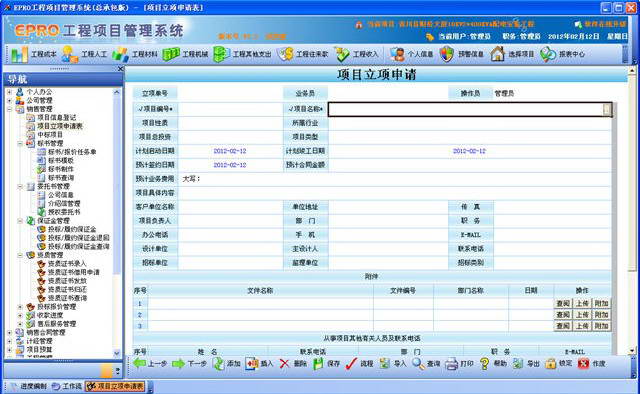The height and width of the screenshot is (394, 640).
Task: Collapse the 销售管理 tree node
Action: [x=9, y=109]
